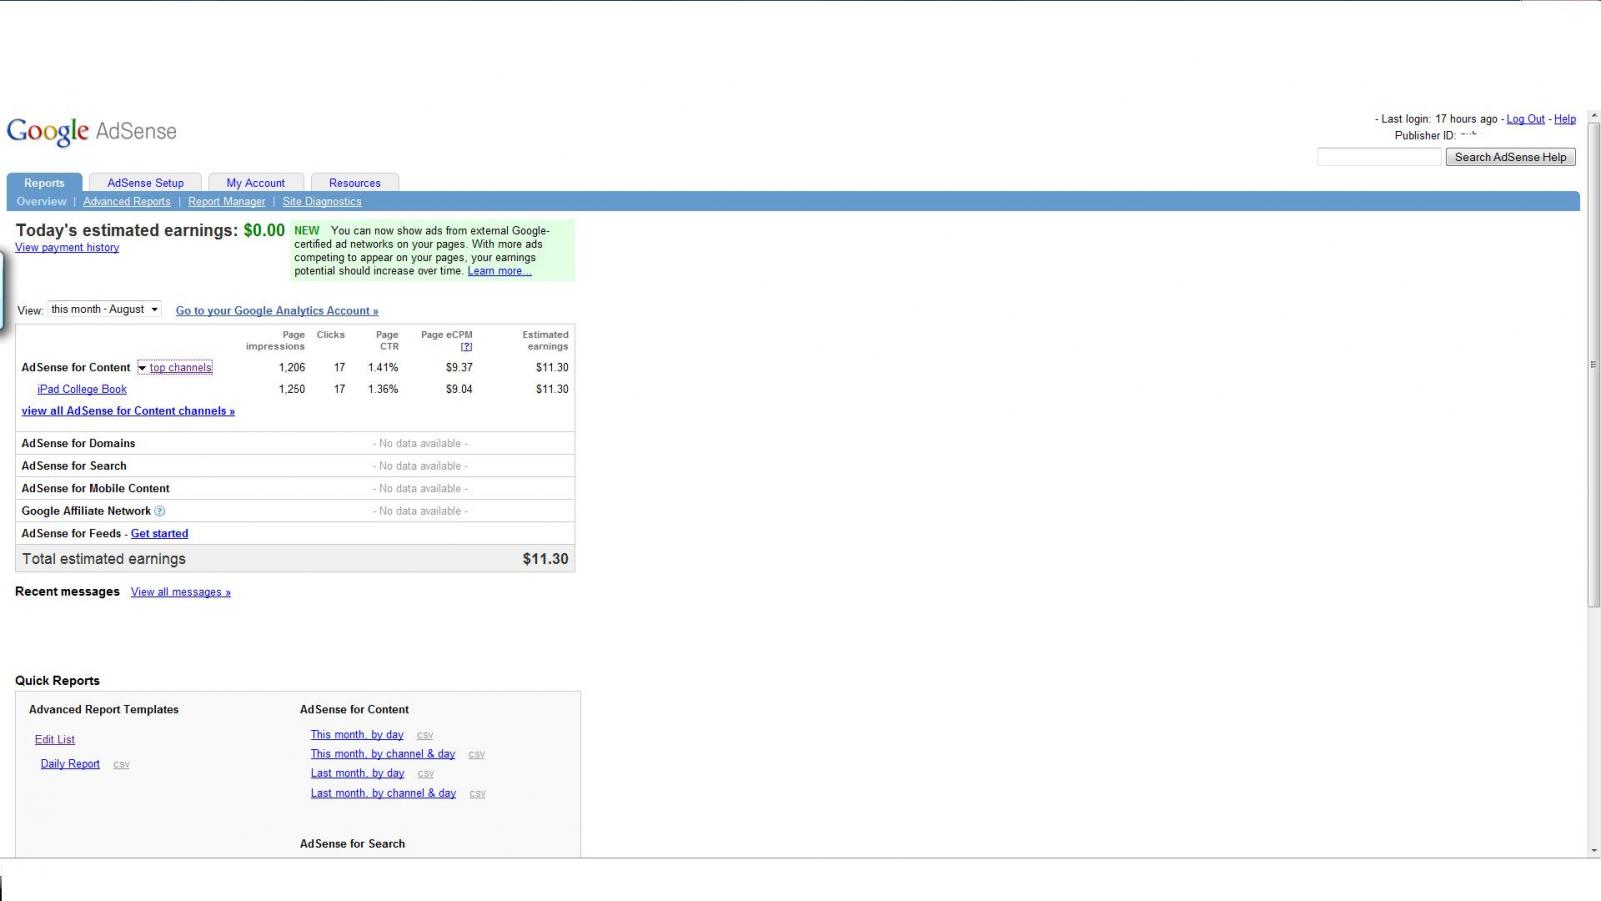Click the Edit List link

(55, 740)
